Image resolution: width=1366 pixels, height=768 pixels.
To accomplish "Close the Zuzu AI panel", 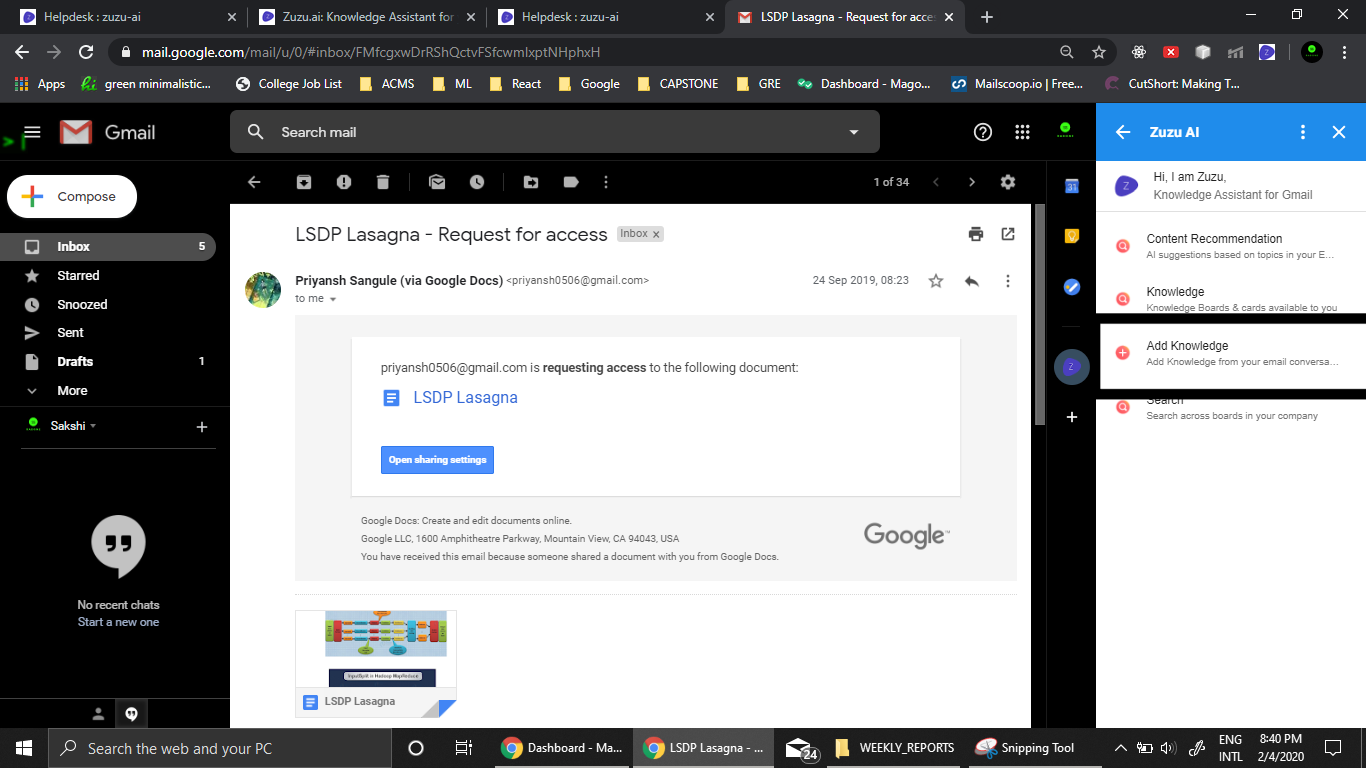I will [x=1339, y=132].
